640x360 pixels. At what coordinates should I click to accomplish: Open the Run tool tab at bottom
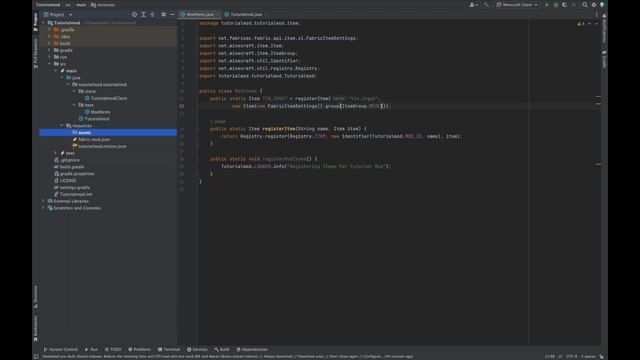tap(91, 349)
